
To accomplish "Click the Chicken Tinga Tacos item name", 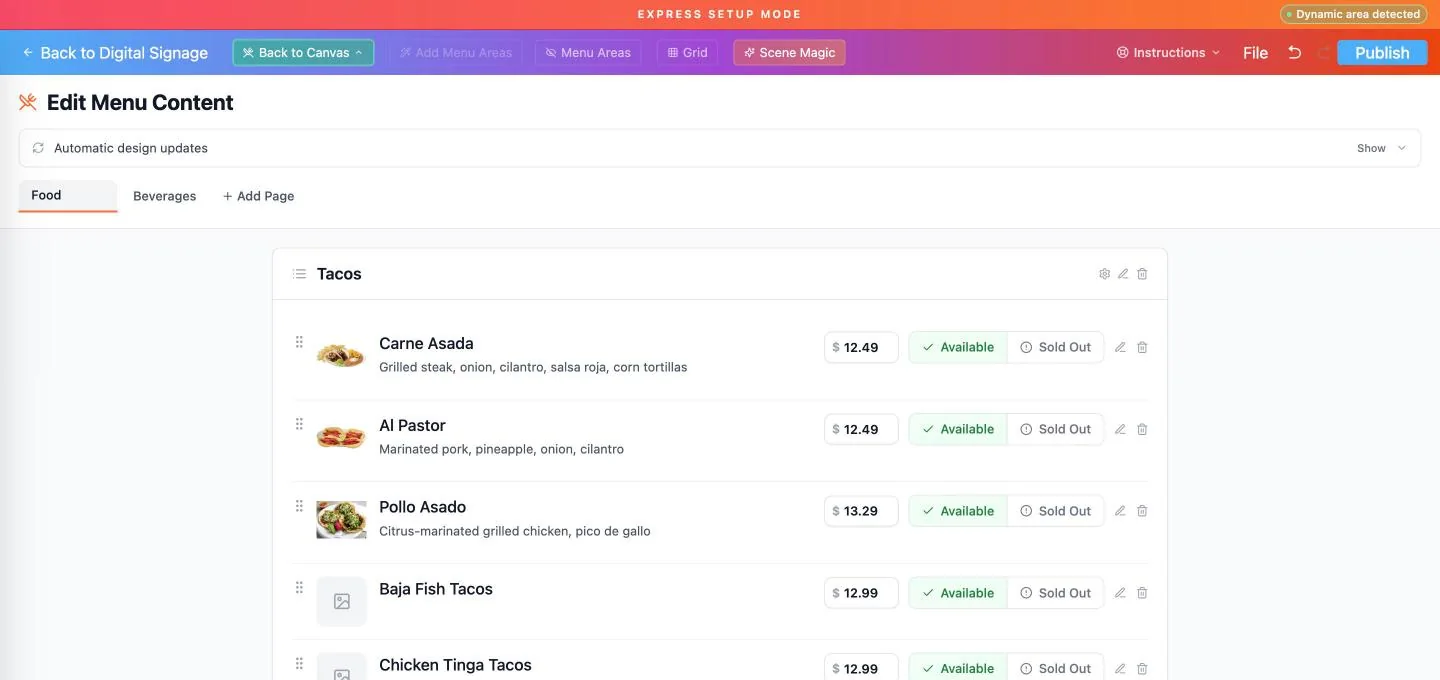I will [455, 665].
